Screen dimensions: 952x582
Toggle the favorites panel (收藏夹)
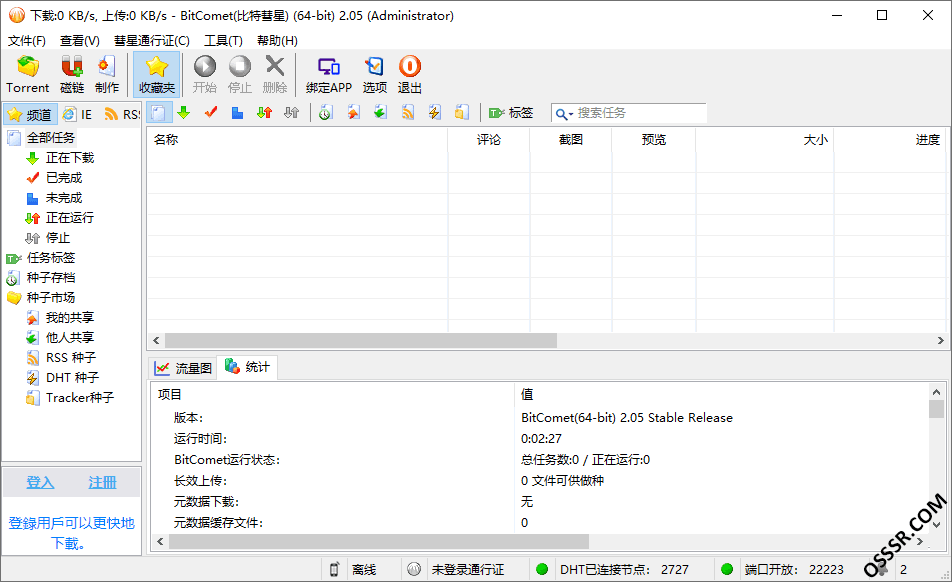coord(157,75)
